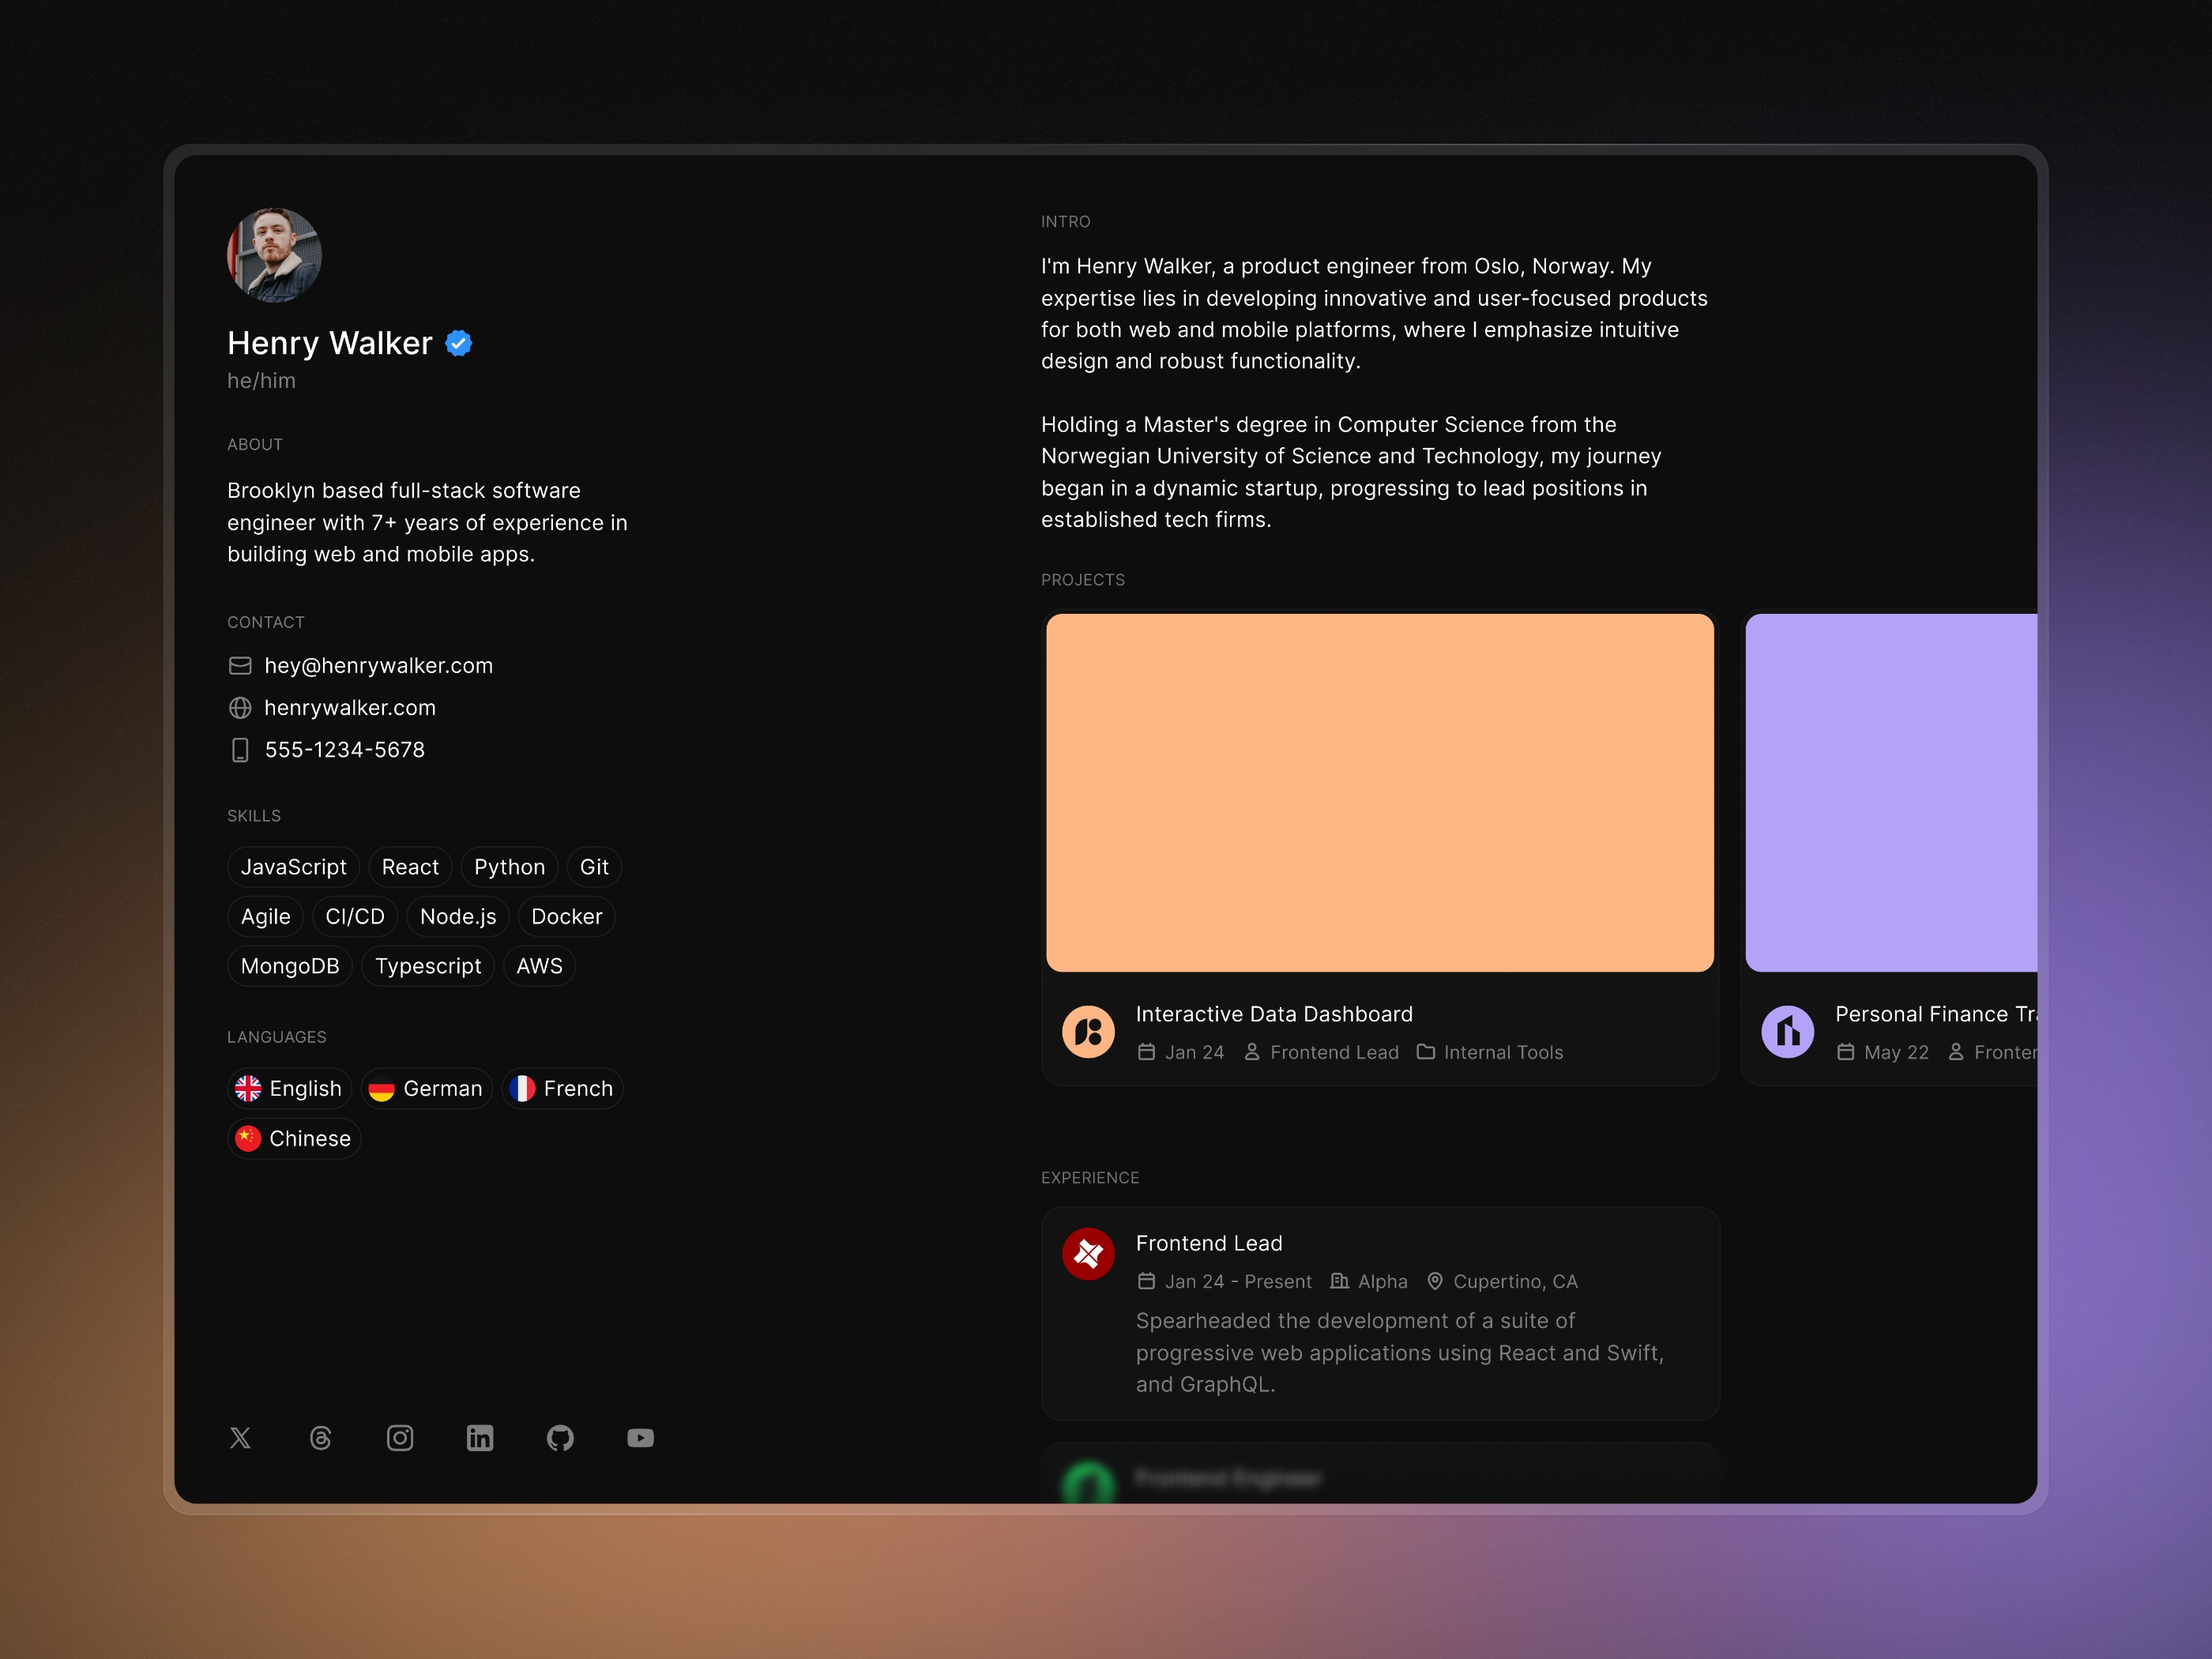The image size is (2212, 1659).
Task: Click the X (Twitter) social icon
Action: click(240, 1438)
